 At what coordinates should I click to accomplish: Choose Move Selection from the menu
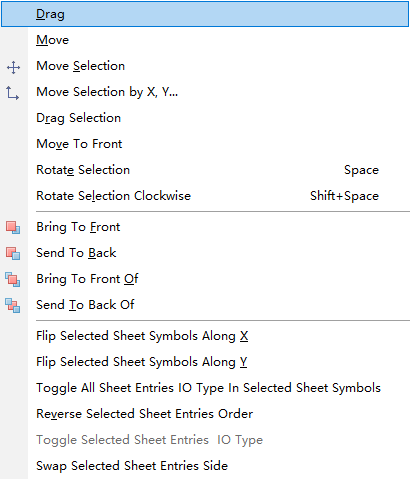pos(205,66)
